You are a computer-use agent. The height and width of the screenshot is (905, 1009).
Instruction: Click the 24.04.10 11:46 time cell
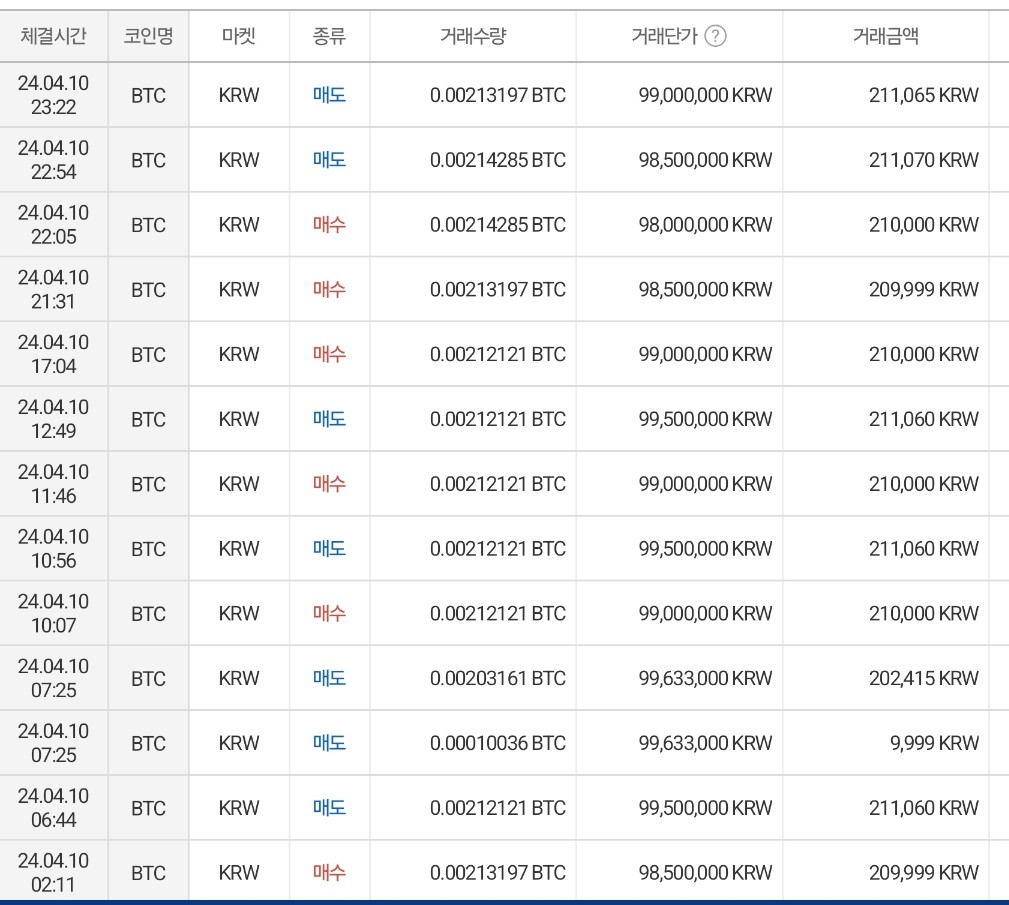click(53, 483)
